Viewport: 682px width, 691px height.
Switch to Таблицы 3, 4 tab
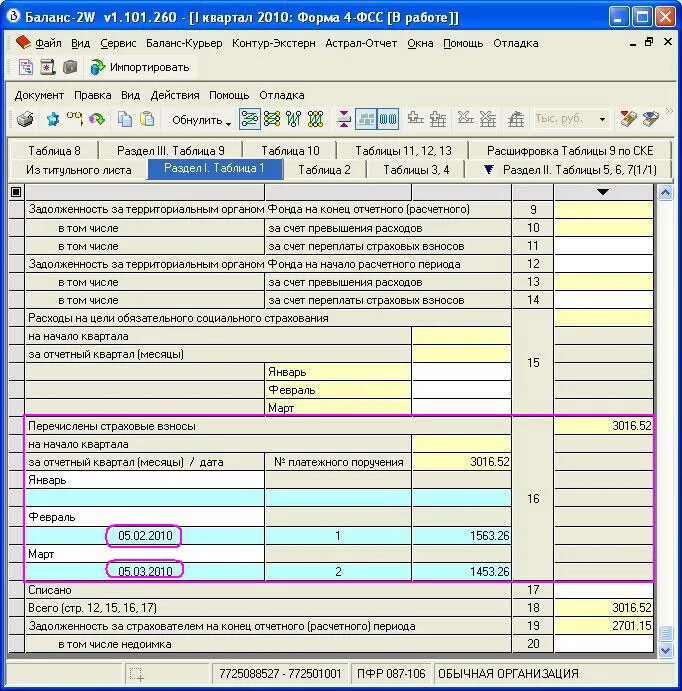click(x=416, y=170)
